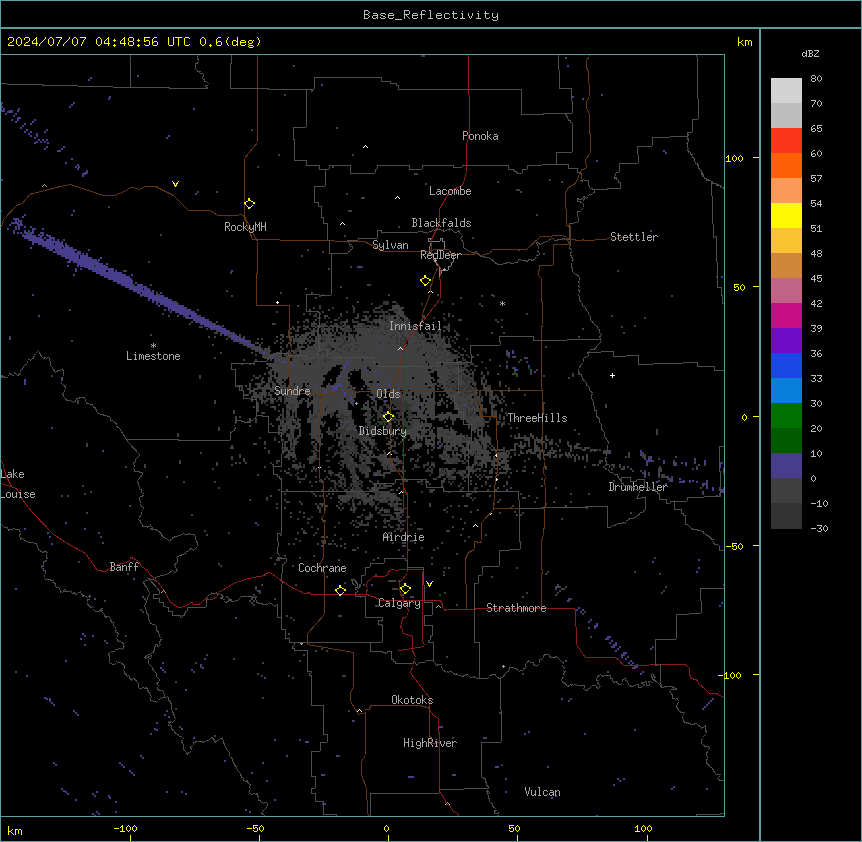Click the RockyMH label
This screenshot has width=862, height=842.
pyautogui.click(x=245, y=227)
